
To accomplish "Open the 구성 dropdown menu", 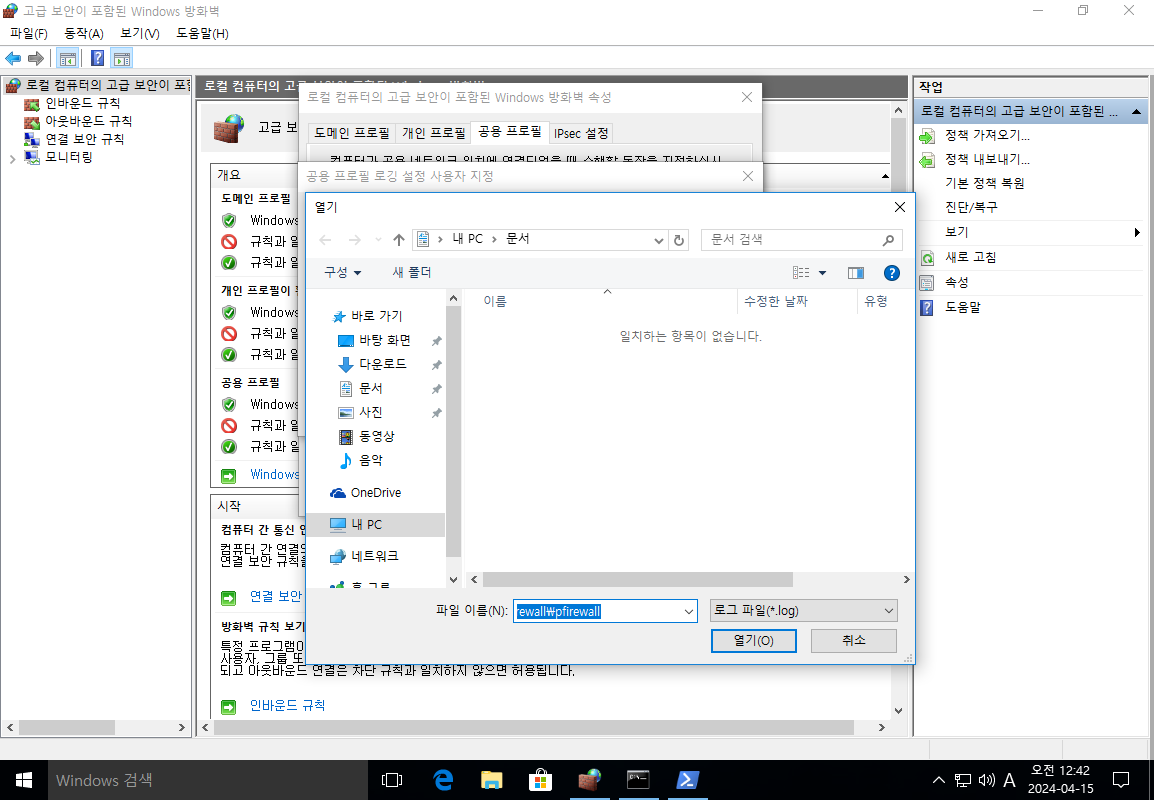I will [x=343, y=272].
